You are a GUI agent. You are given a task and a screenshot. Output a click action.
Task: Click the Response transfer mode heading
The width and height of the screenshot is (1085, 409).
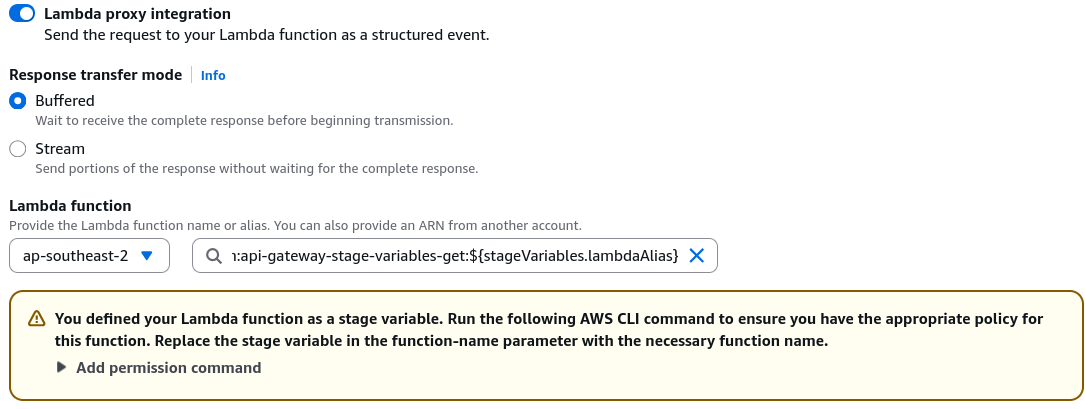95,75
